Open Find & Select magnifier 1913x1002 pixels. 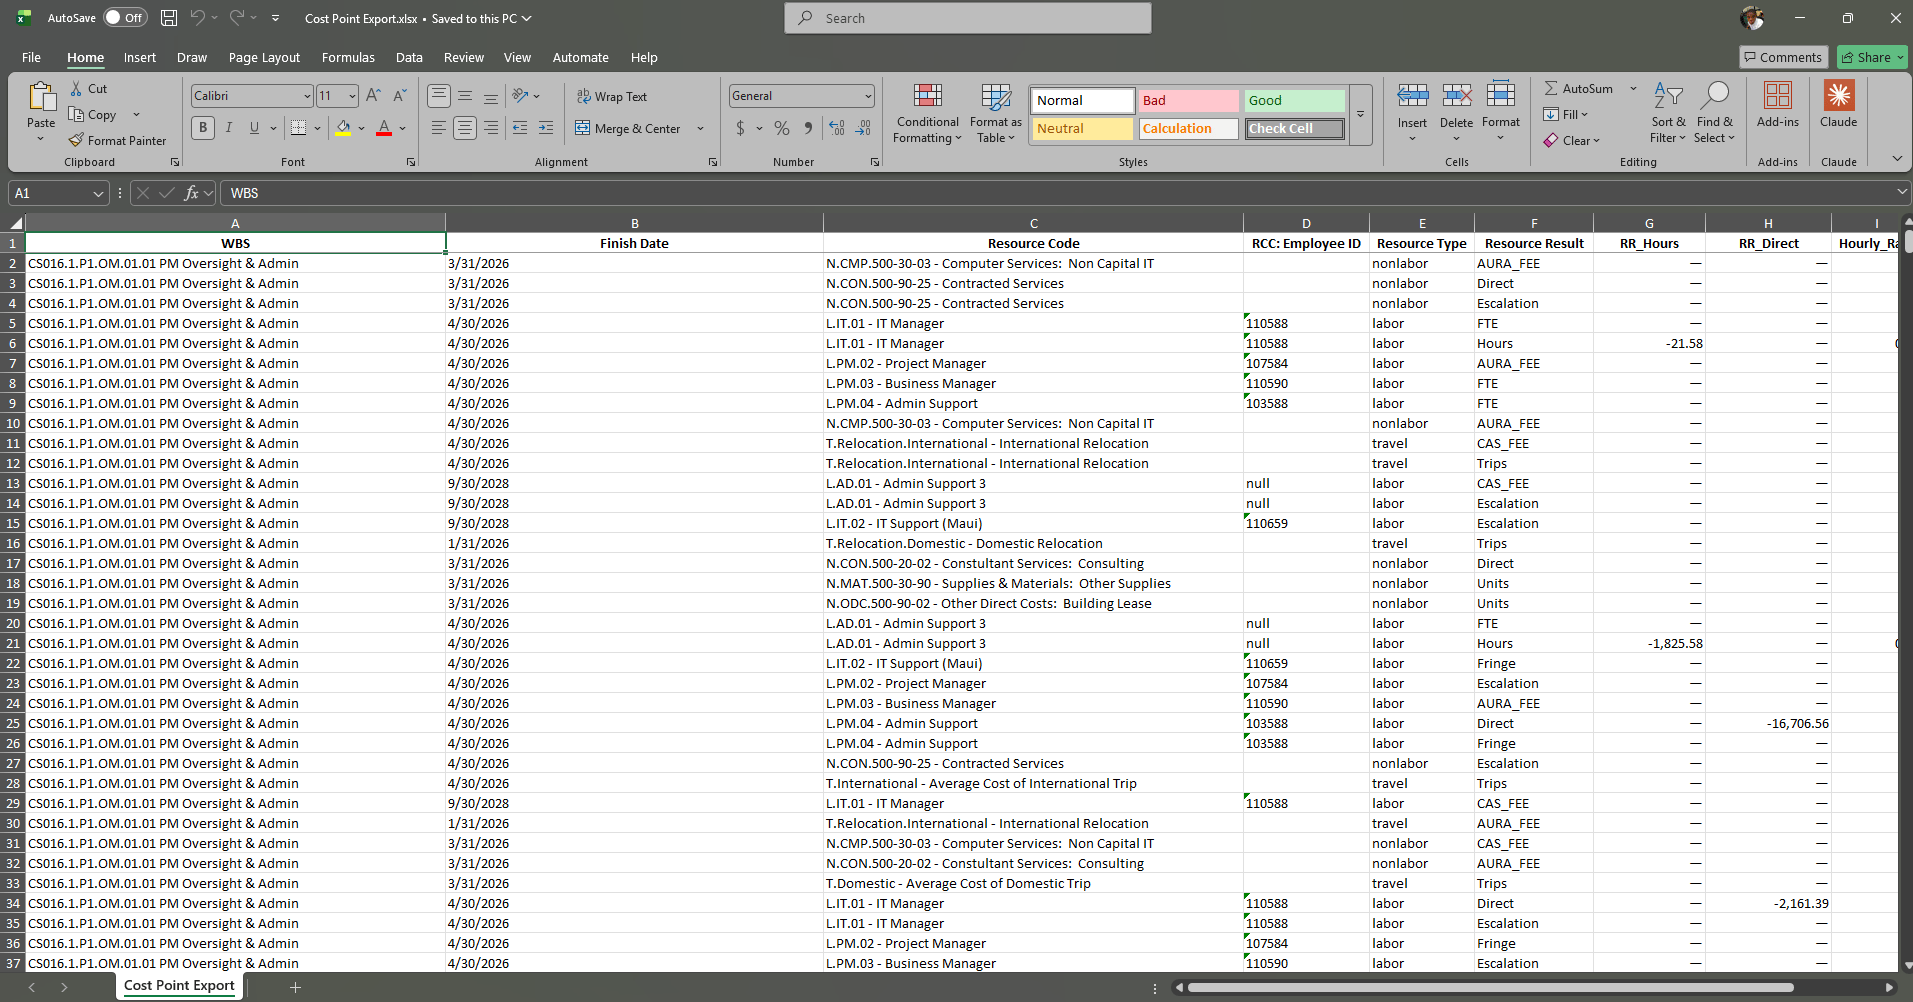click(1715, 113)
